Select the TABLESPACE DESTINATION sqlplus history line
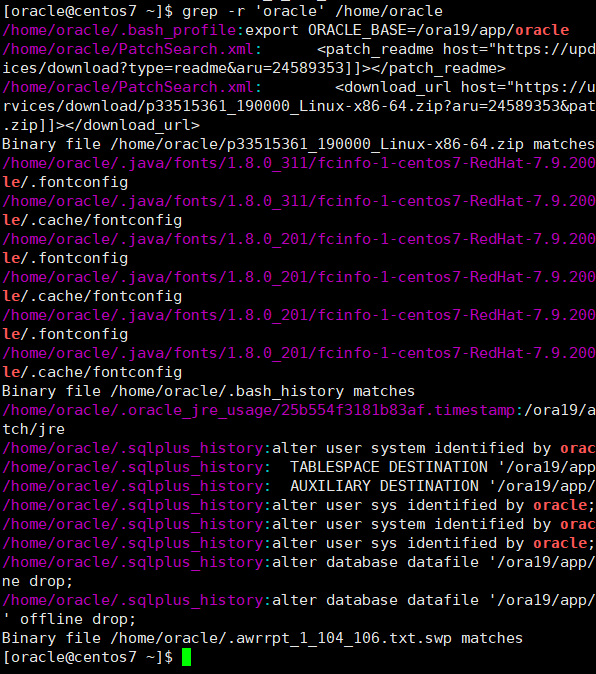The image size is (596, 674). click(299, 467)
